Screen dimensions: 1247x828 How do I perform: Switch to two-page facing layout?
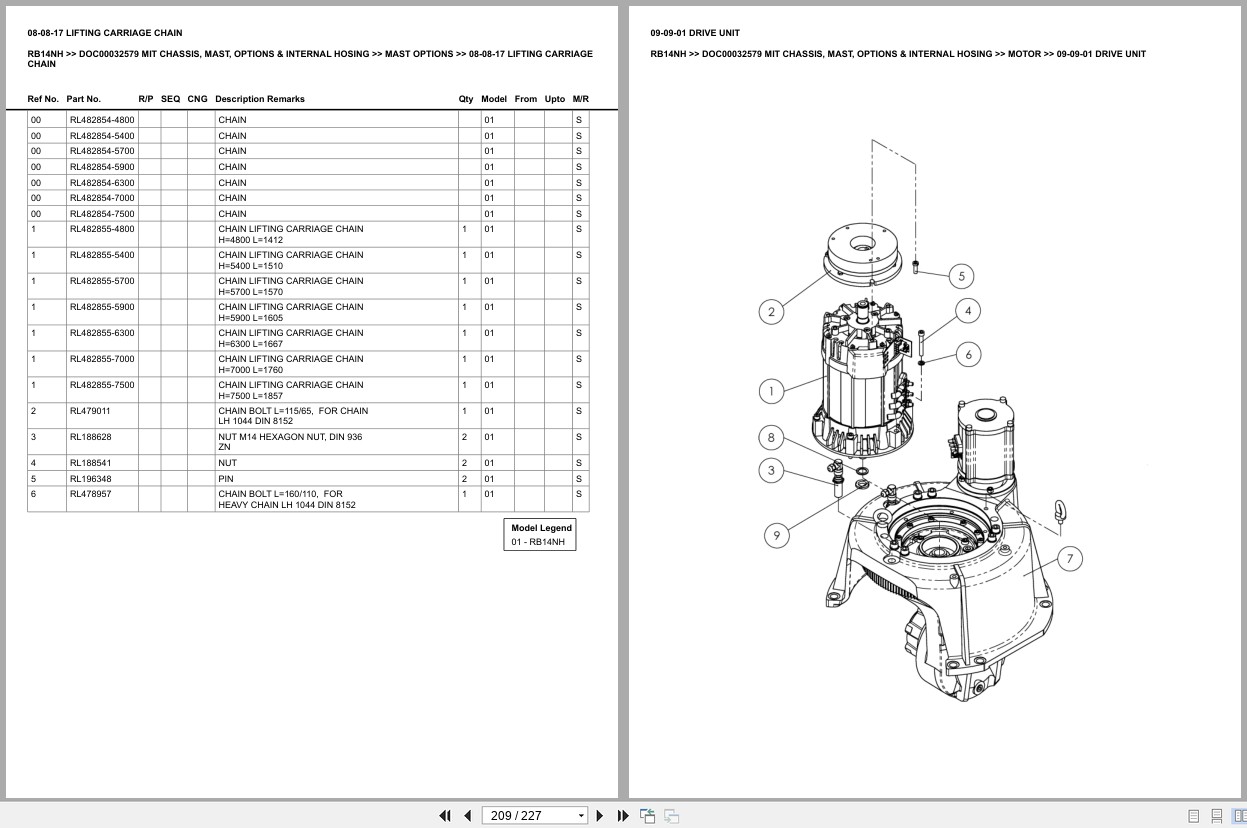coord(1240,816)
